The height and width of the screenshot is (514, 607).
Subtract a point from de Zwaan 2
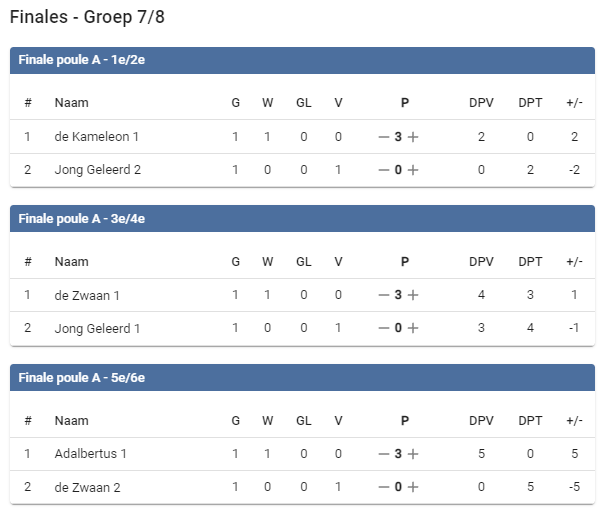(383, 487)
